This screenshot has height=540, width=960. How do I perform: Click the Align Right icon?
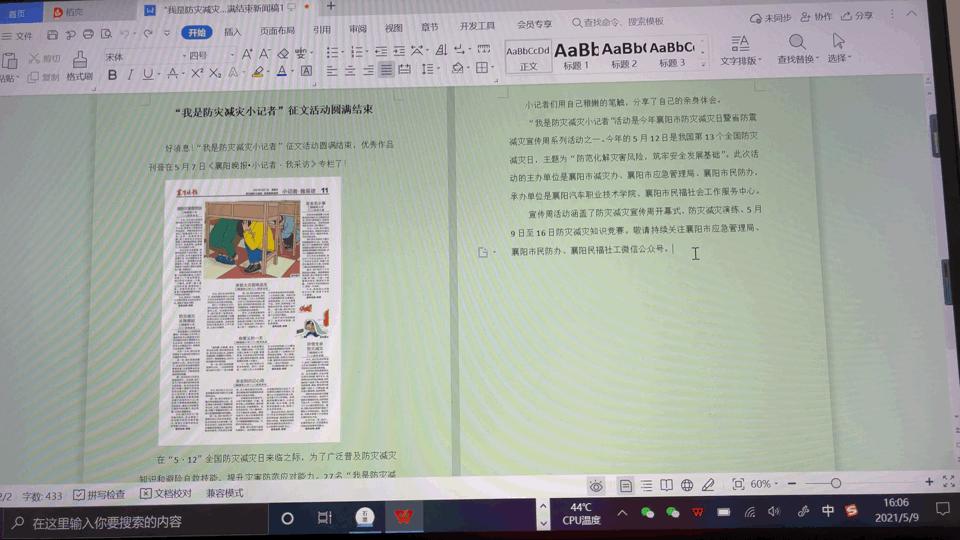(x=367, y=70)
